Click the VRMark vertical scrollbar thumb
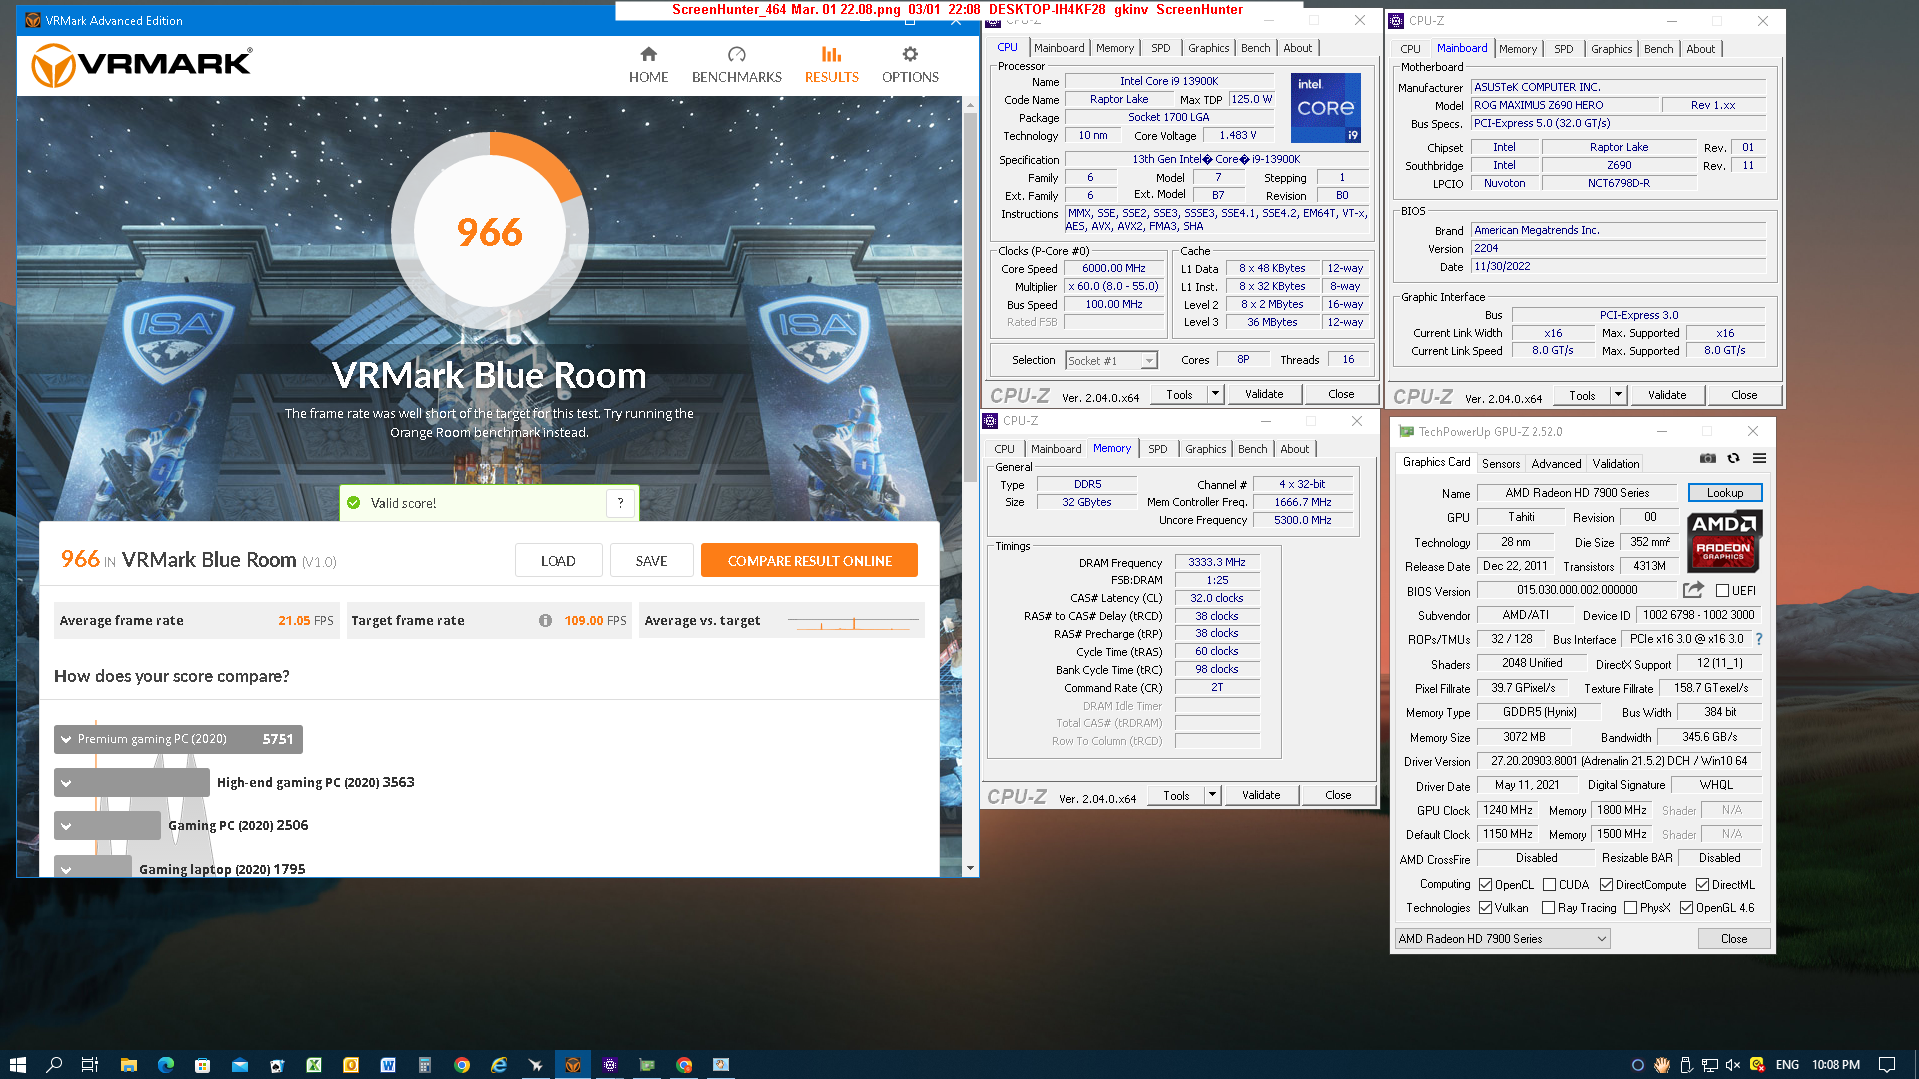Viewport: 1919px width, 1079px height. click(970, 295)
